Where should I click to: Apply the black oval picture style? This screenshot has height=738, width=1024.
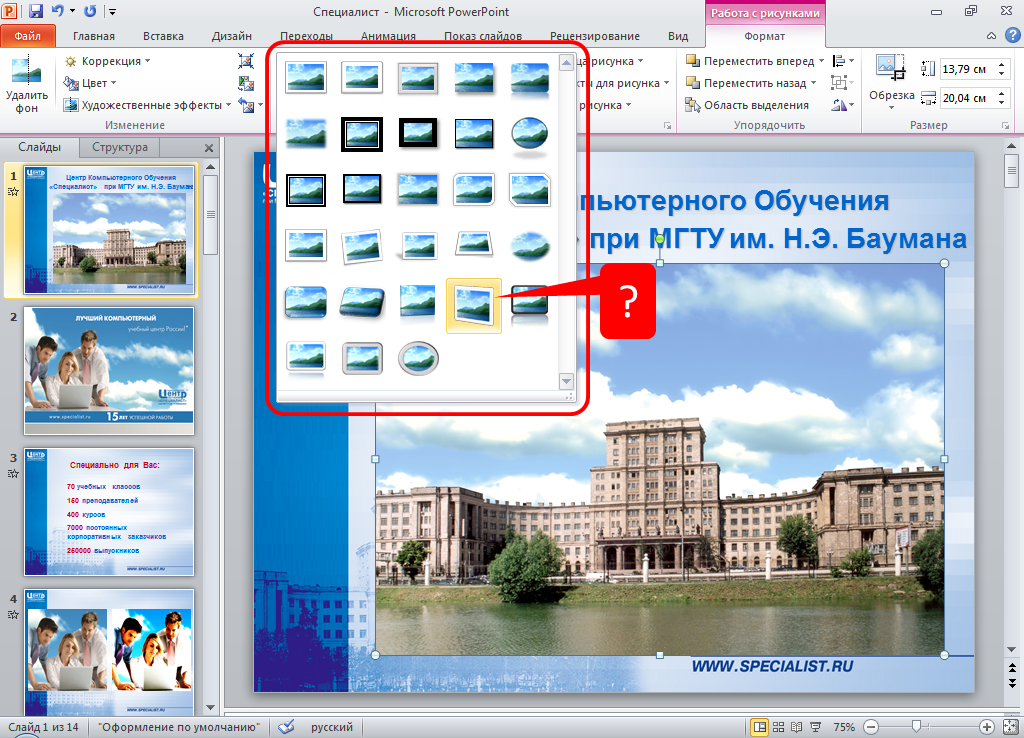[x=528, y=133]
